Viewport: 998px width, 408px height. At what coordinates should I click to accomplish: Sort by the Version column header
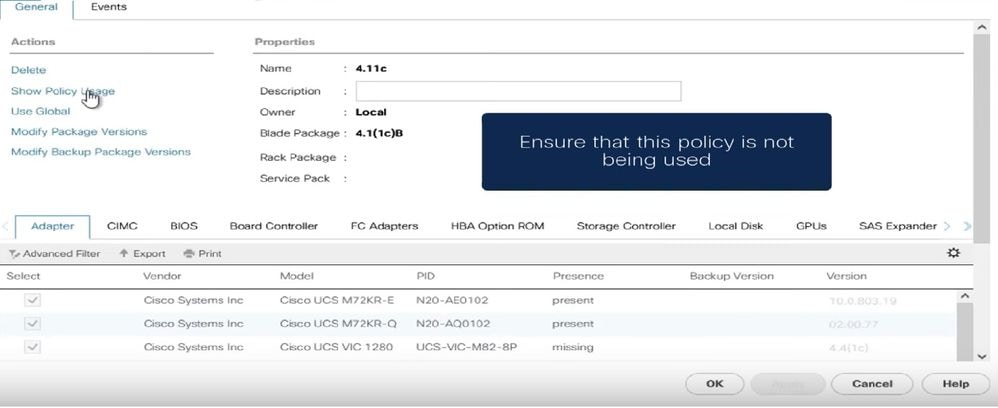pos(847,276)
